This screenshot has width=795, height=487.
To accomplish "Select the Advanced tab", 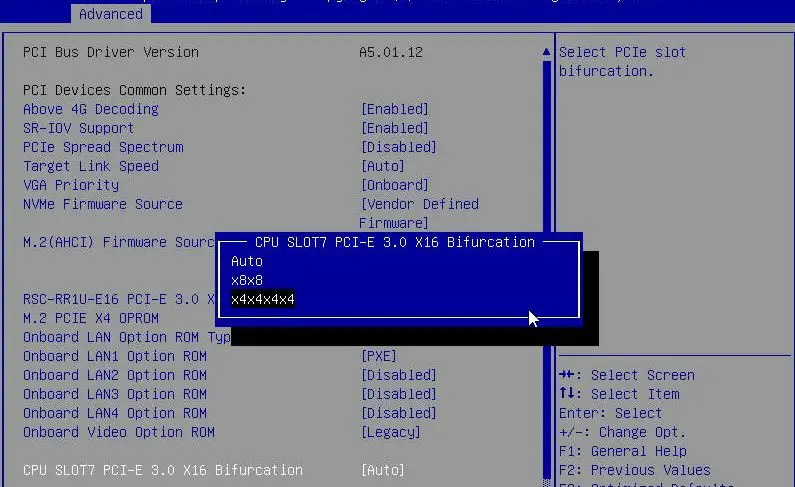I will 110,13.
